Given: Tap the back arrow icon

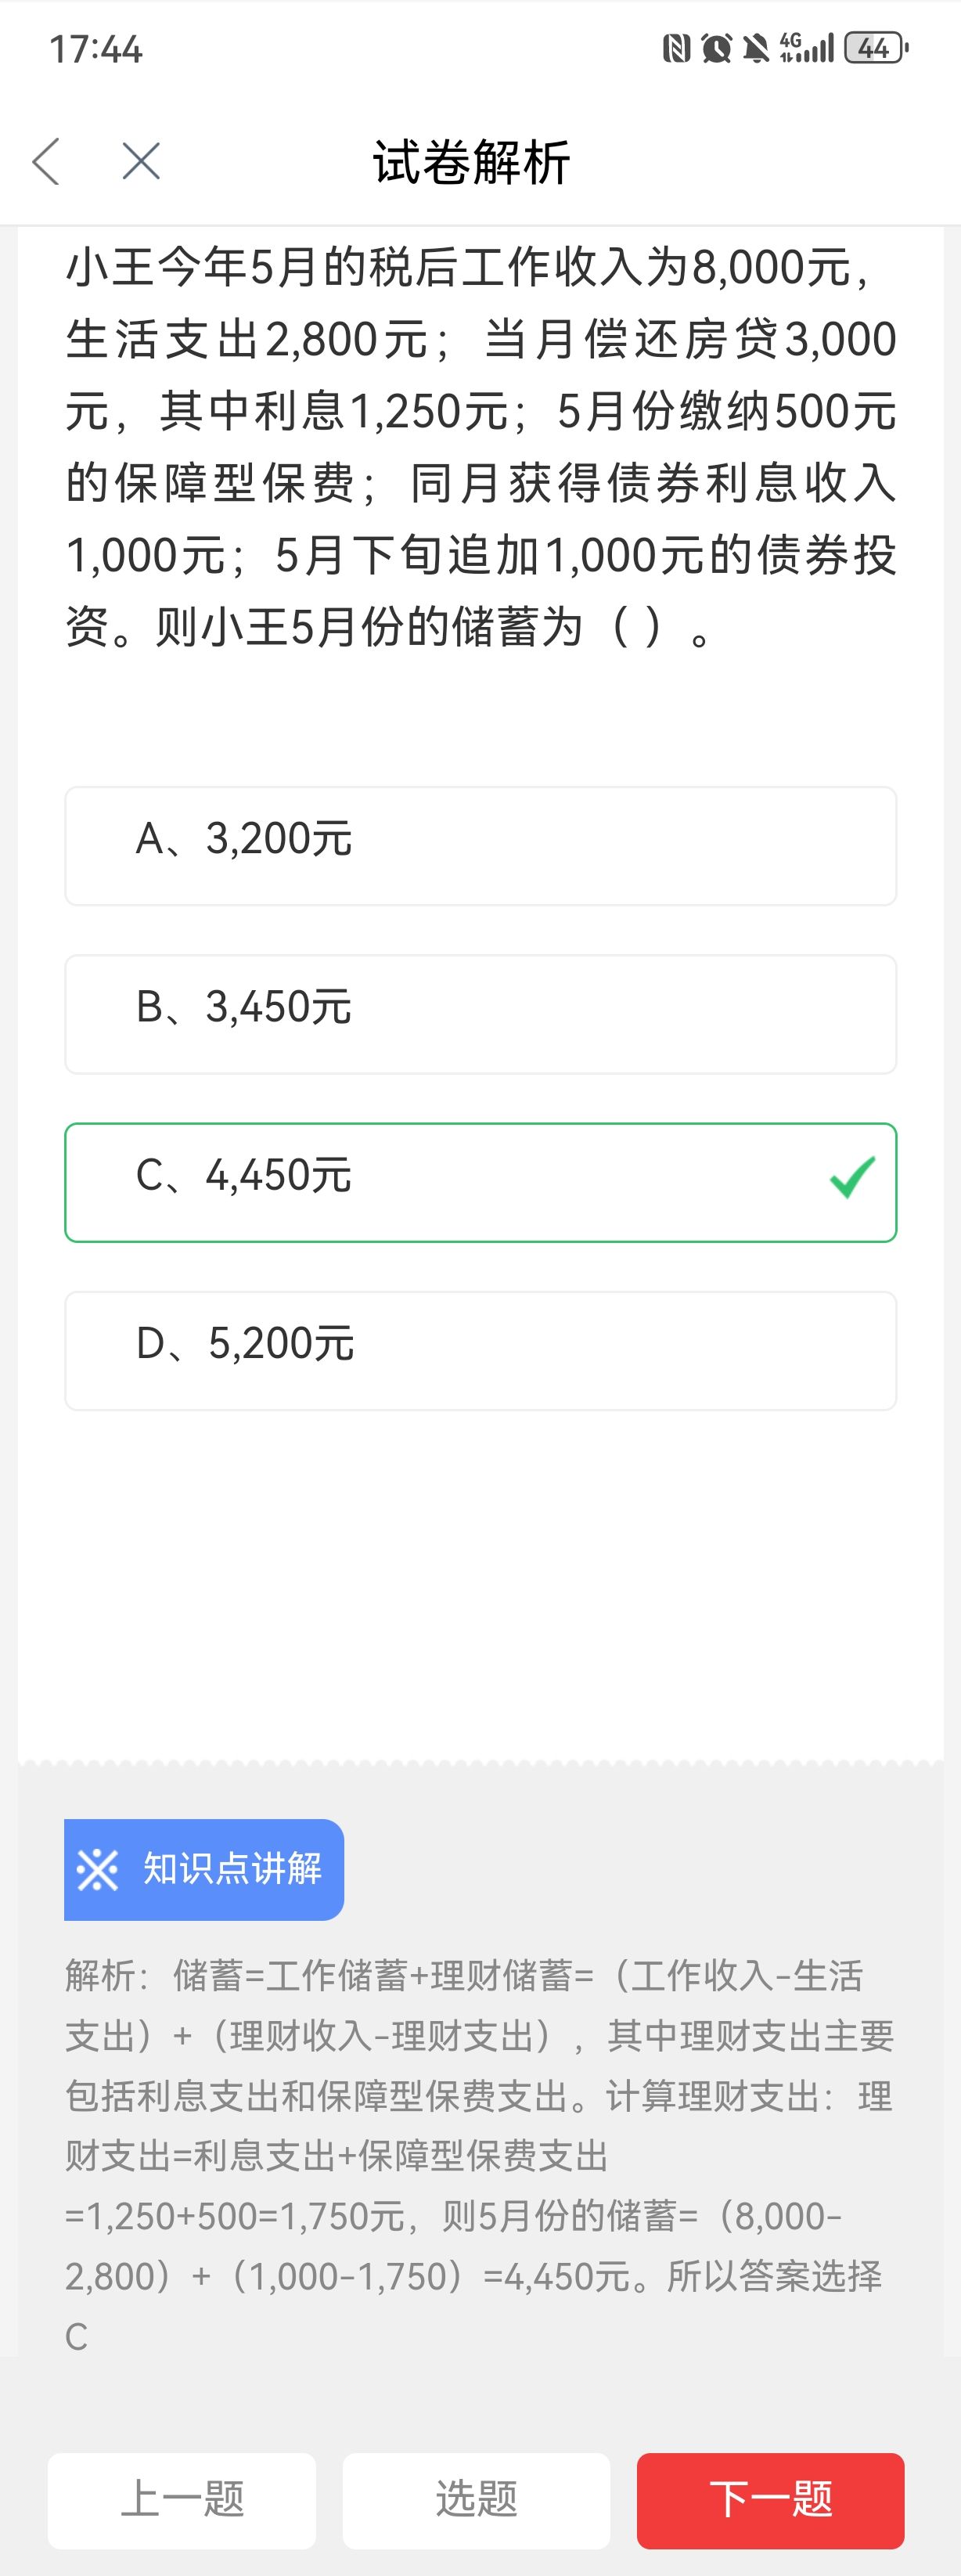Looking at the screenshot, I should pyautogui.click(x=46, y=161).
